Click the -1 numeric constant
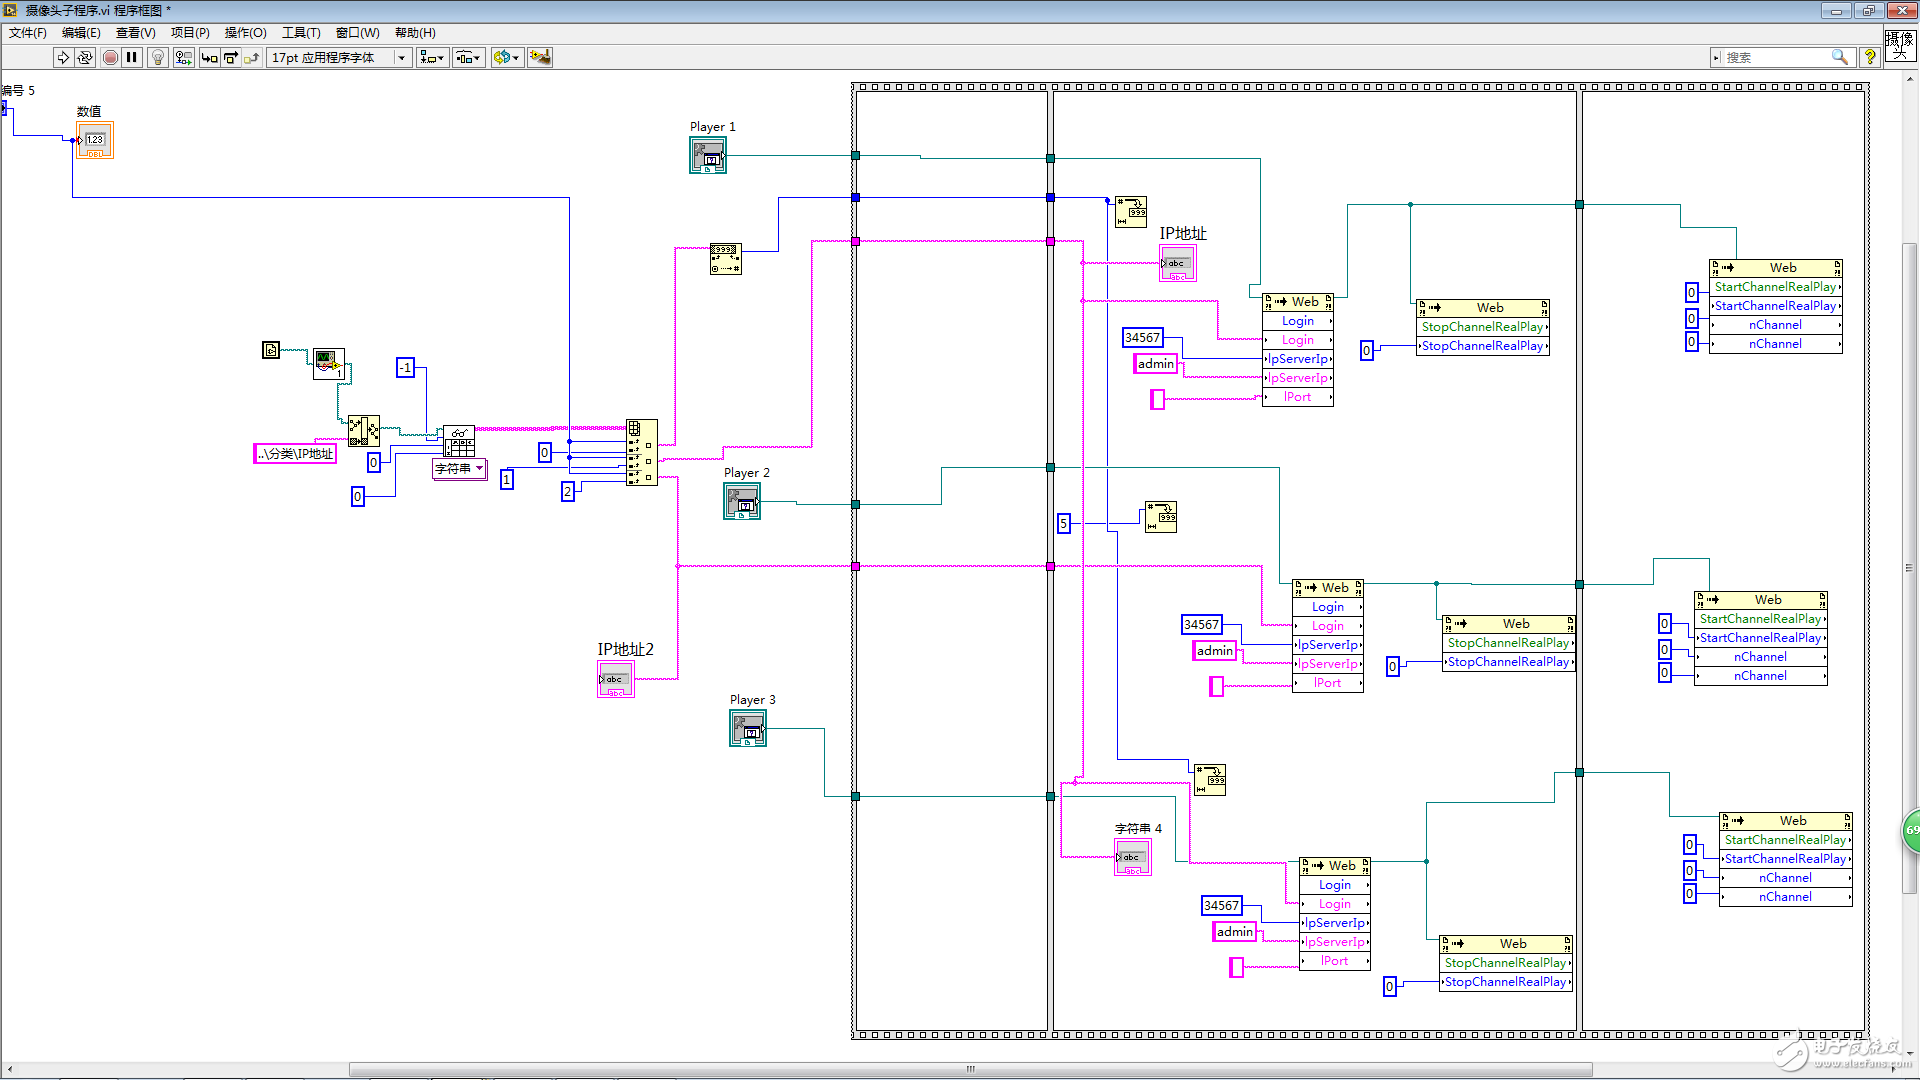Image resolution: width=1920 pixels, height=1080 pixels. point(405,367)
